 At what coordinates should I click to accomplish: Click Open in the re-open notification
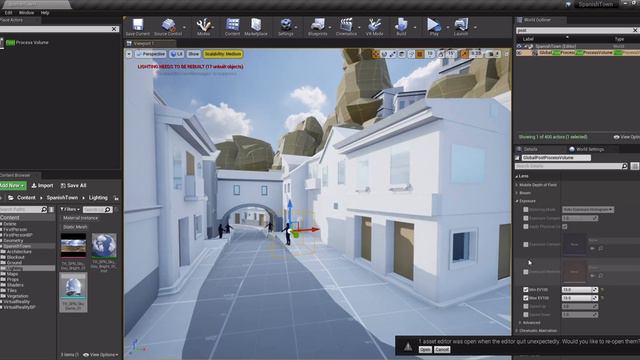(x=425, y=350)
